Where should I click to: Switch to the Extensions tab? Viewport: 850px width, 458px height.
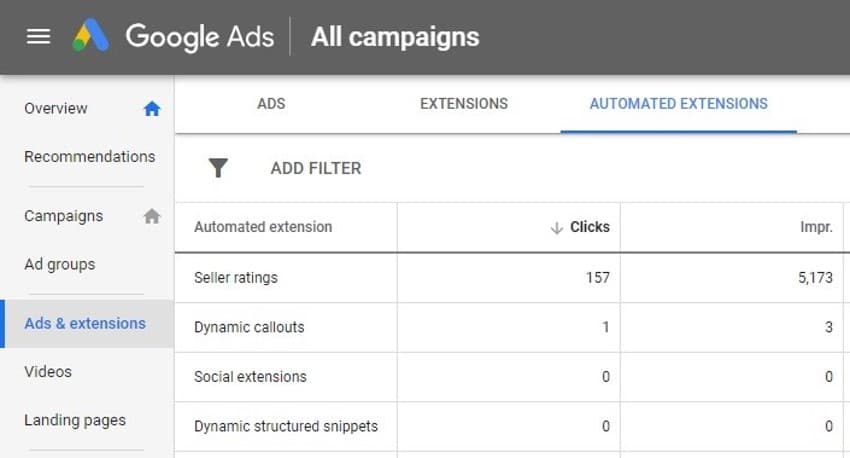(x=463, y=104)
